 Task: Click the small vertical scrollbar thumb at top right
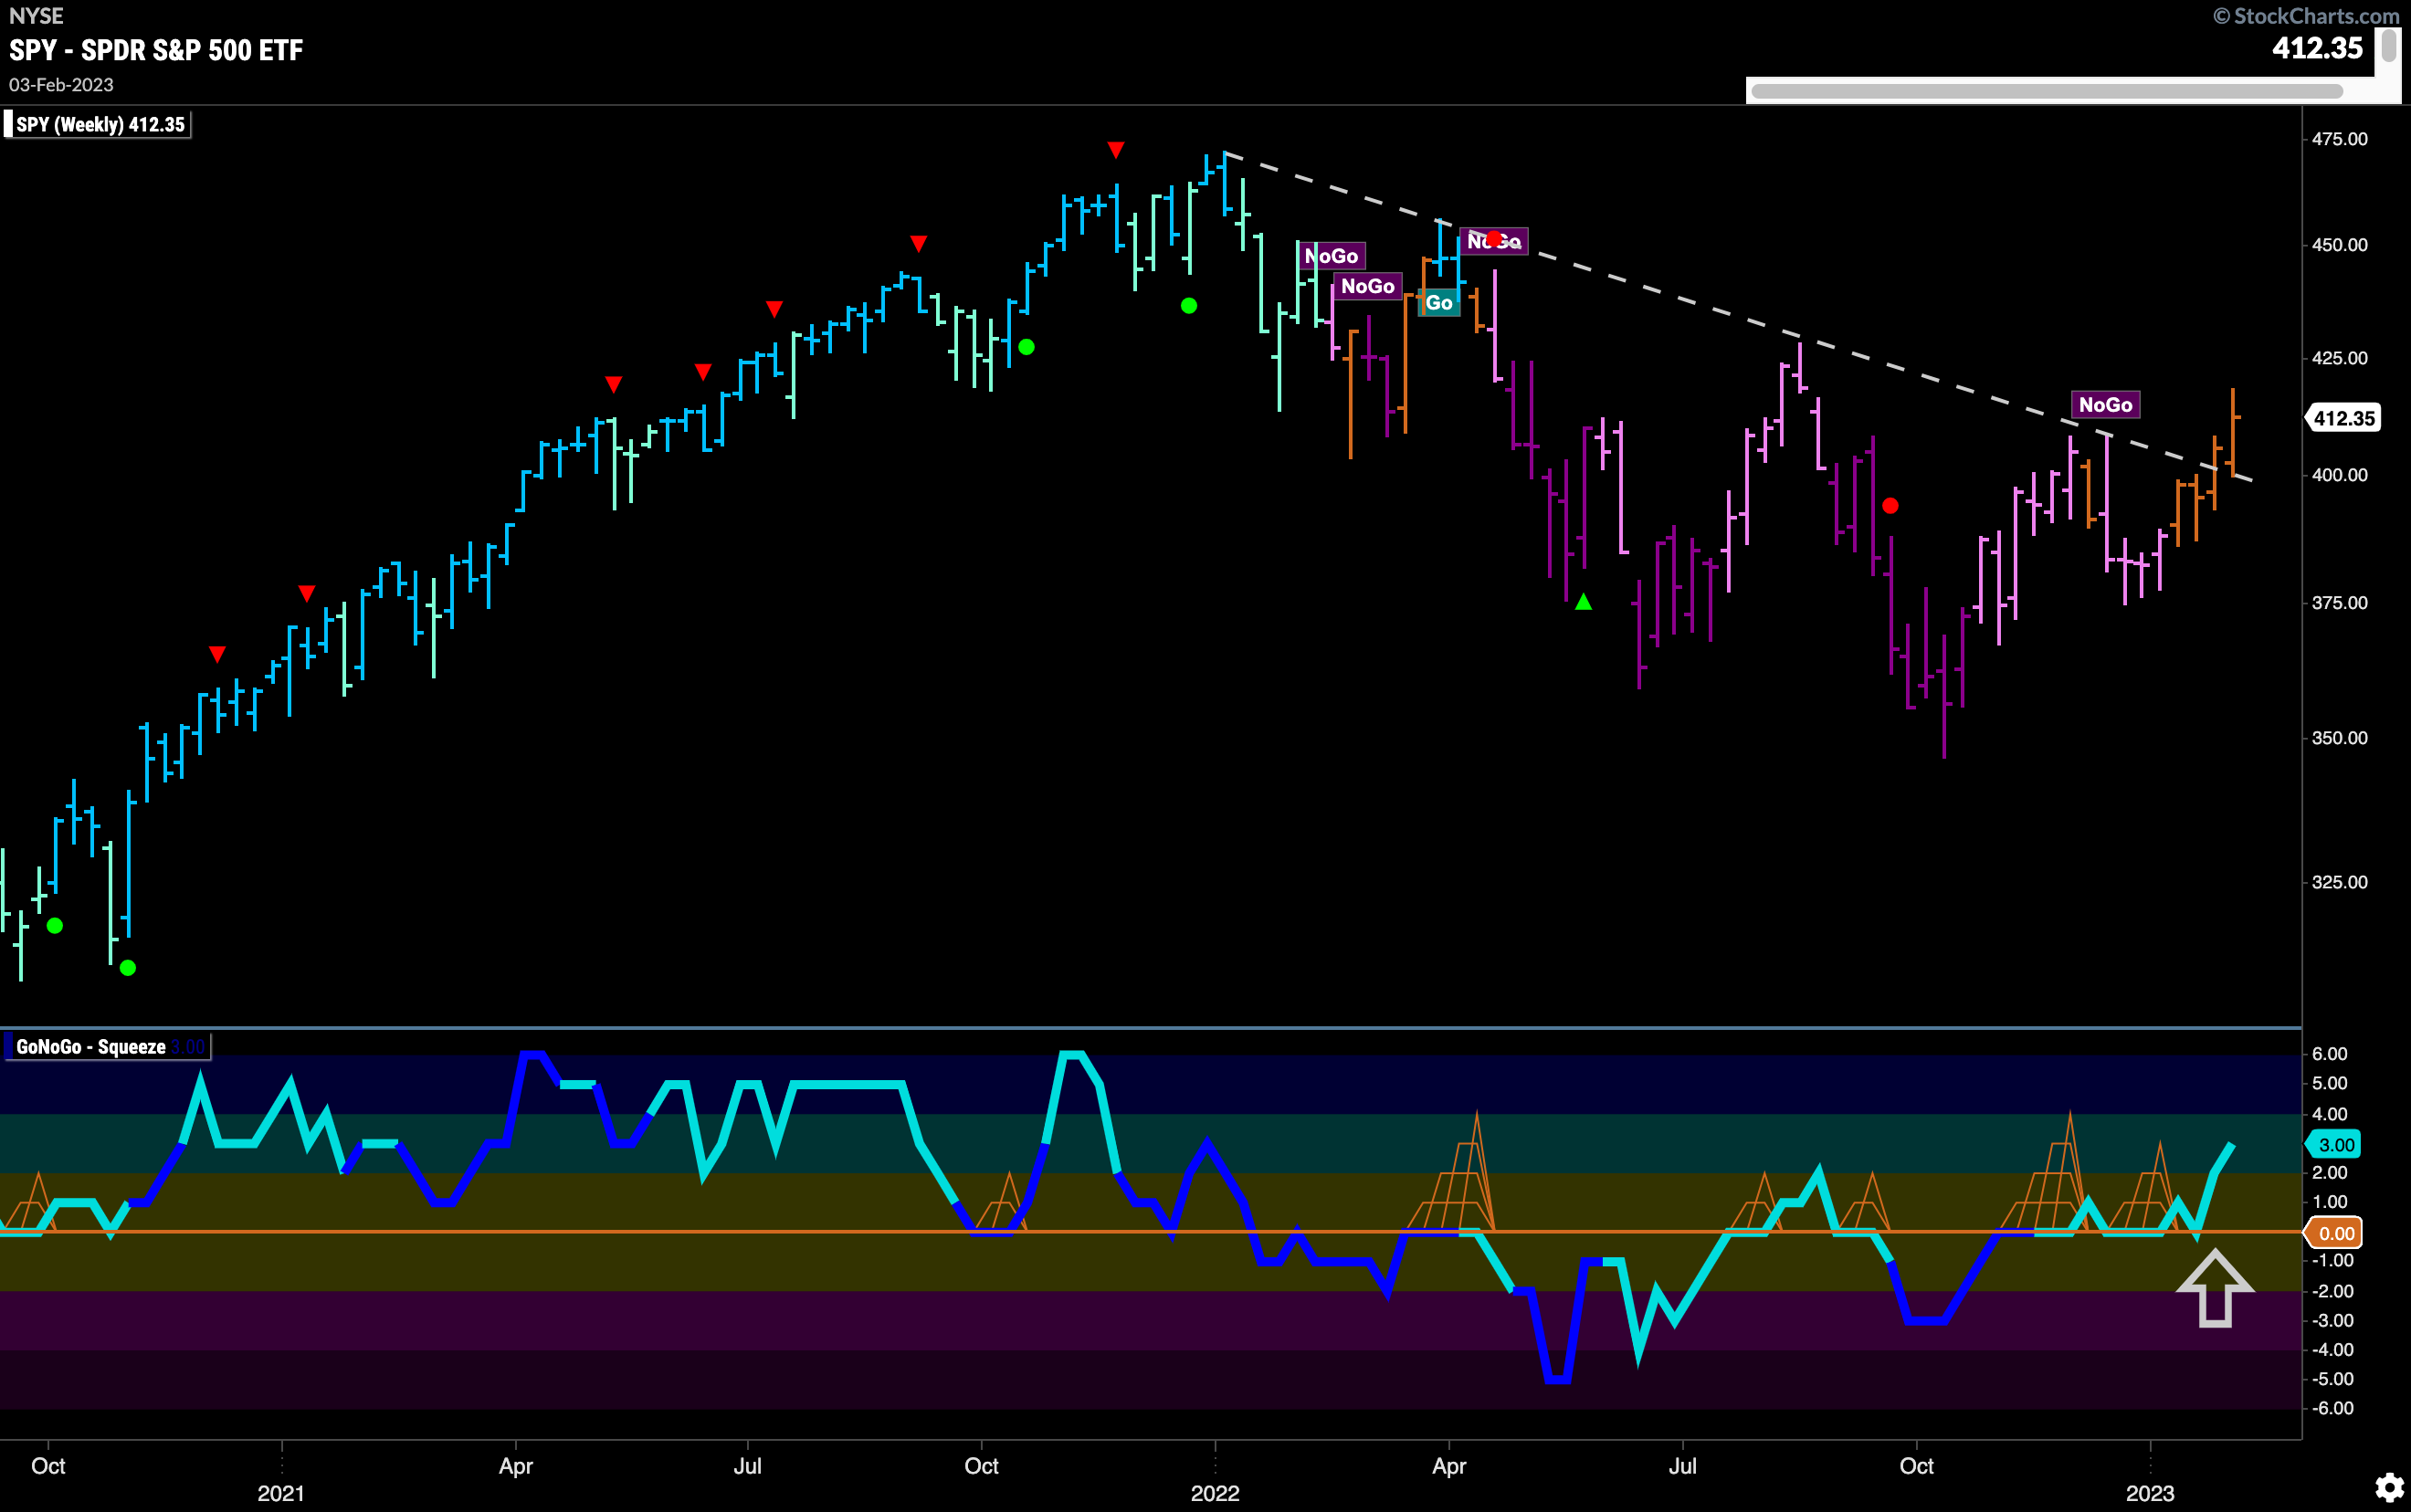point(2388,45)
